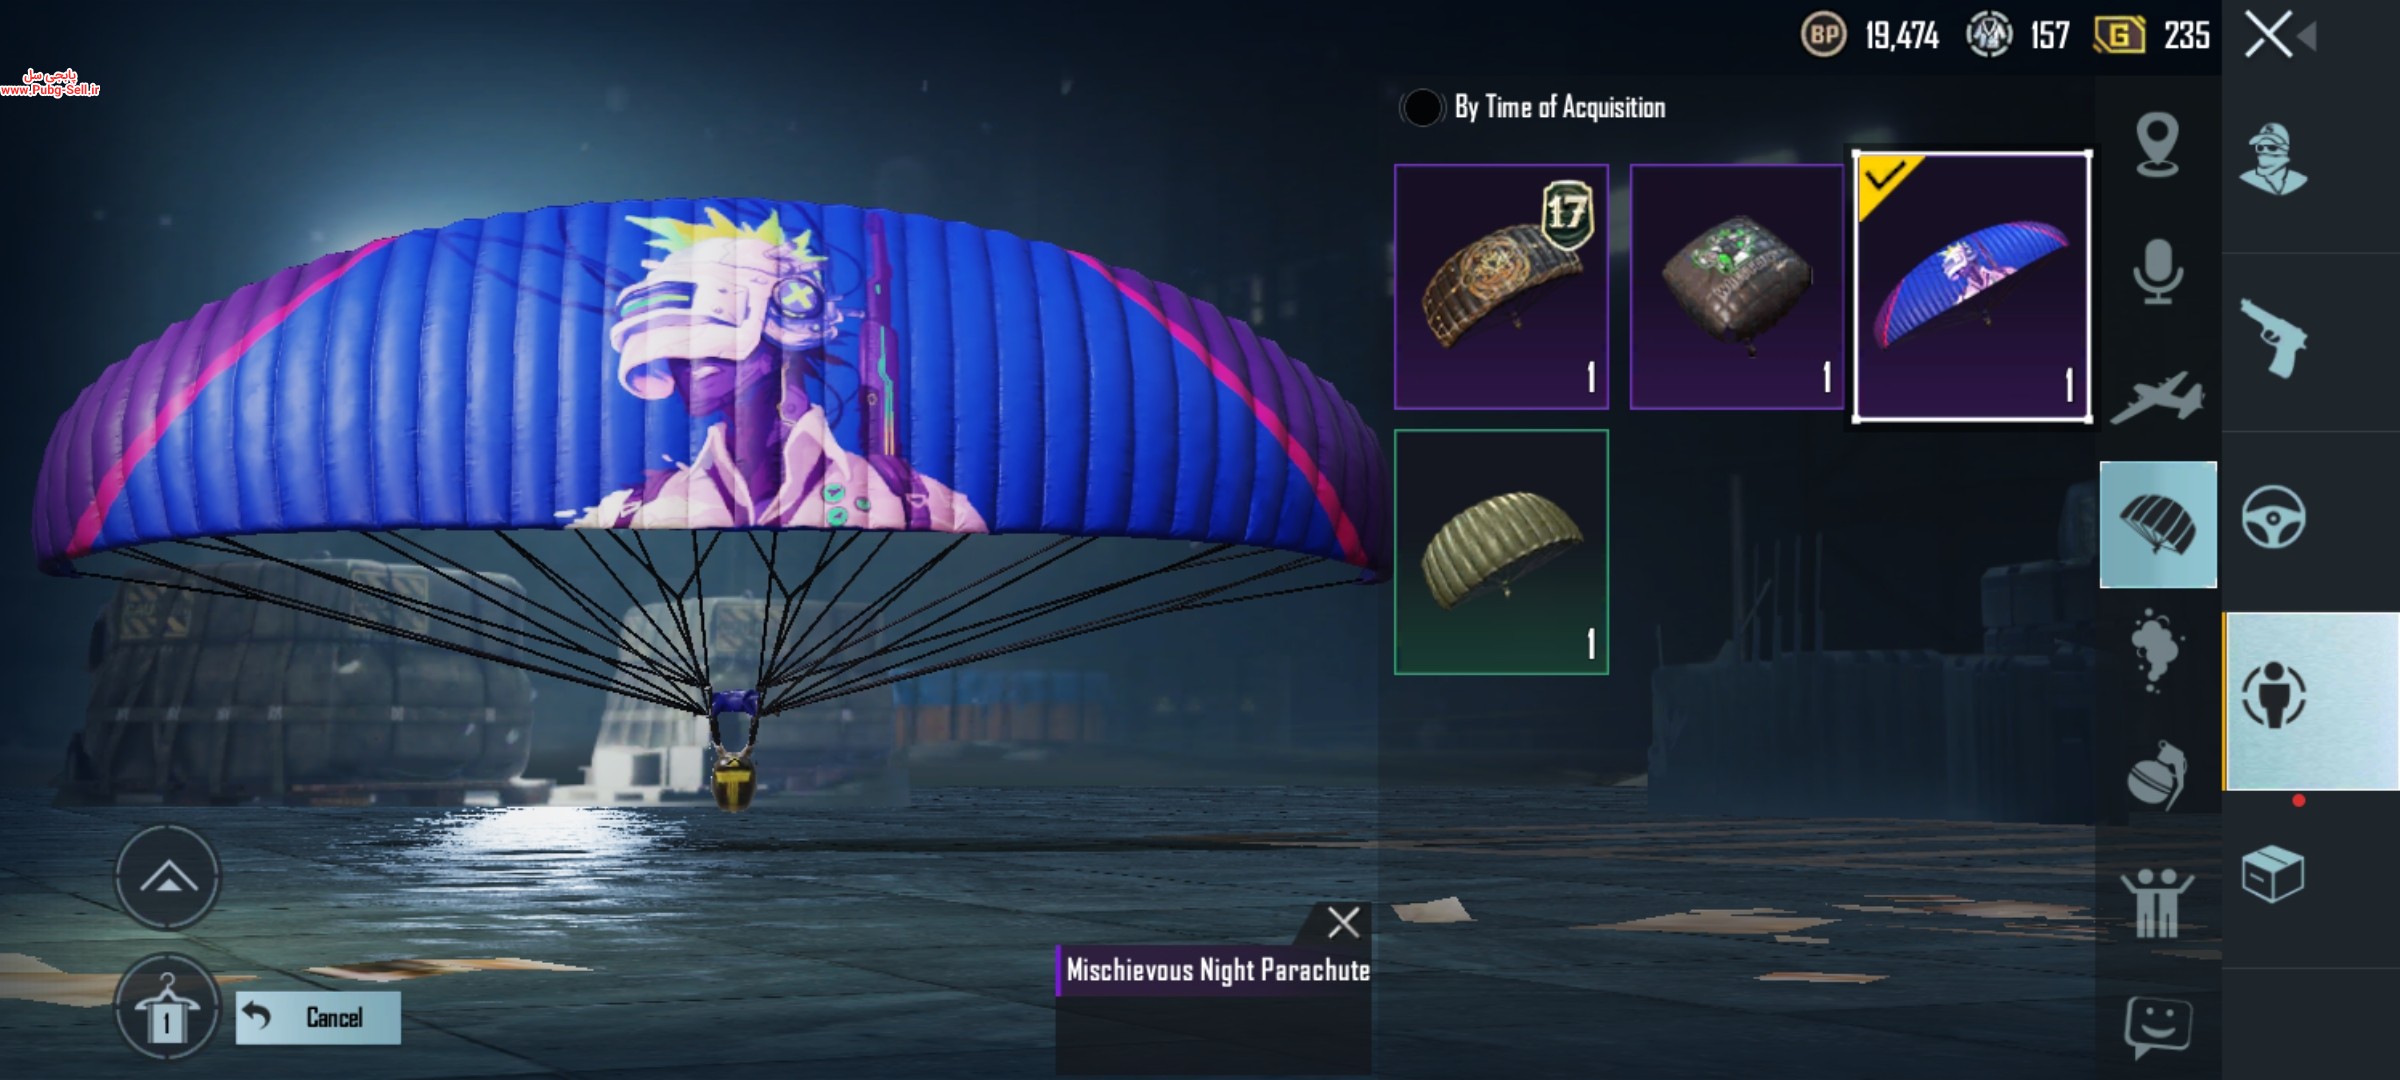Open the teammates emote category
Viewport: 2400px width, 1080px height.
pos(2157,903)
